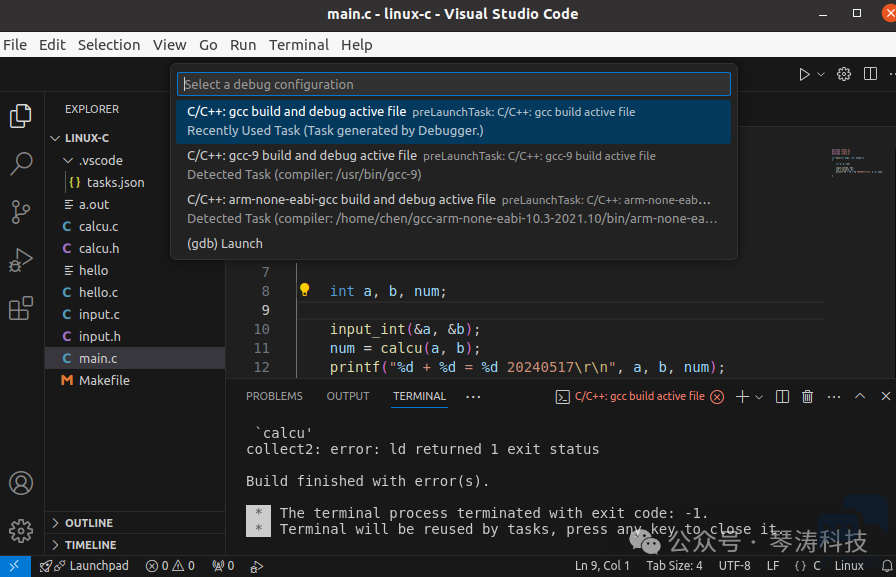Click the debug status bar icon
The height and width of the screenshot is (577, 896).
(x=257, y=566)
